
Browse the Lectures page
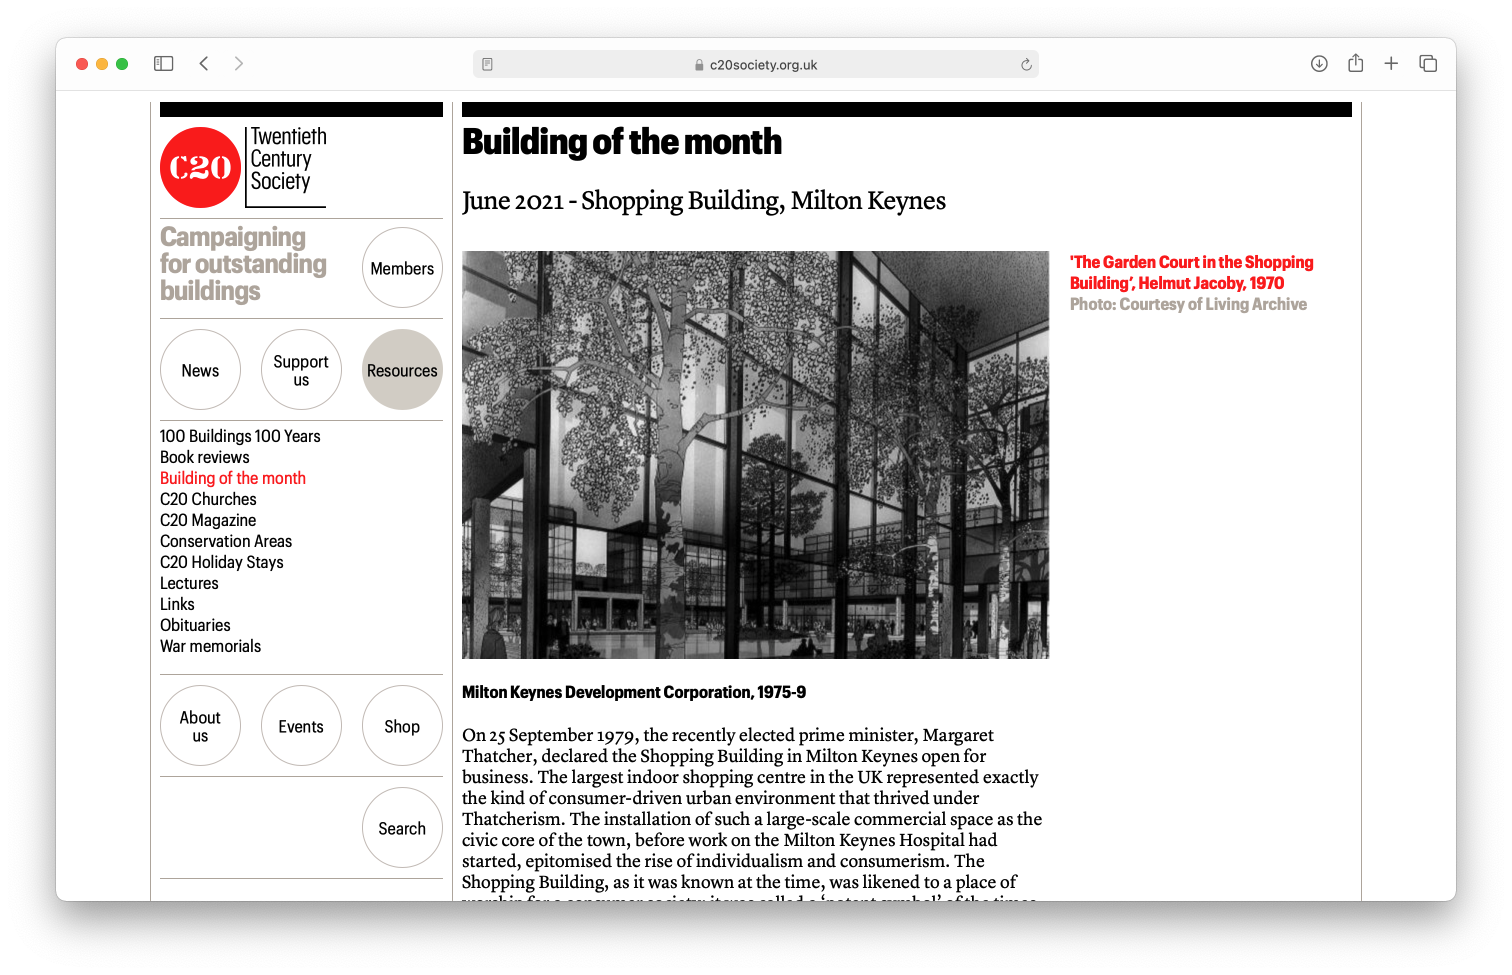(x=189, y=583)
